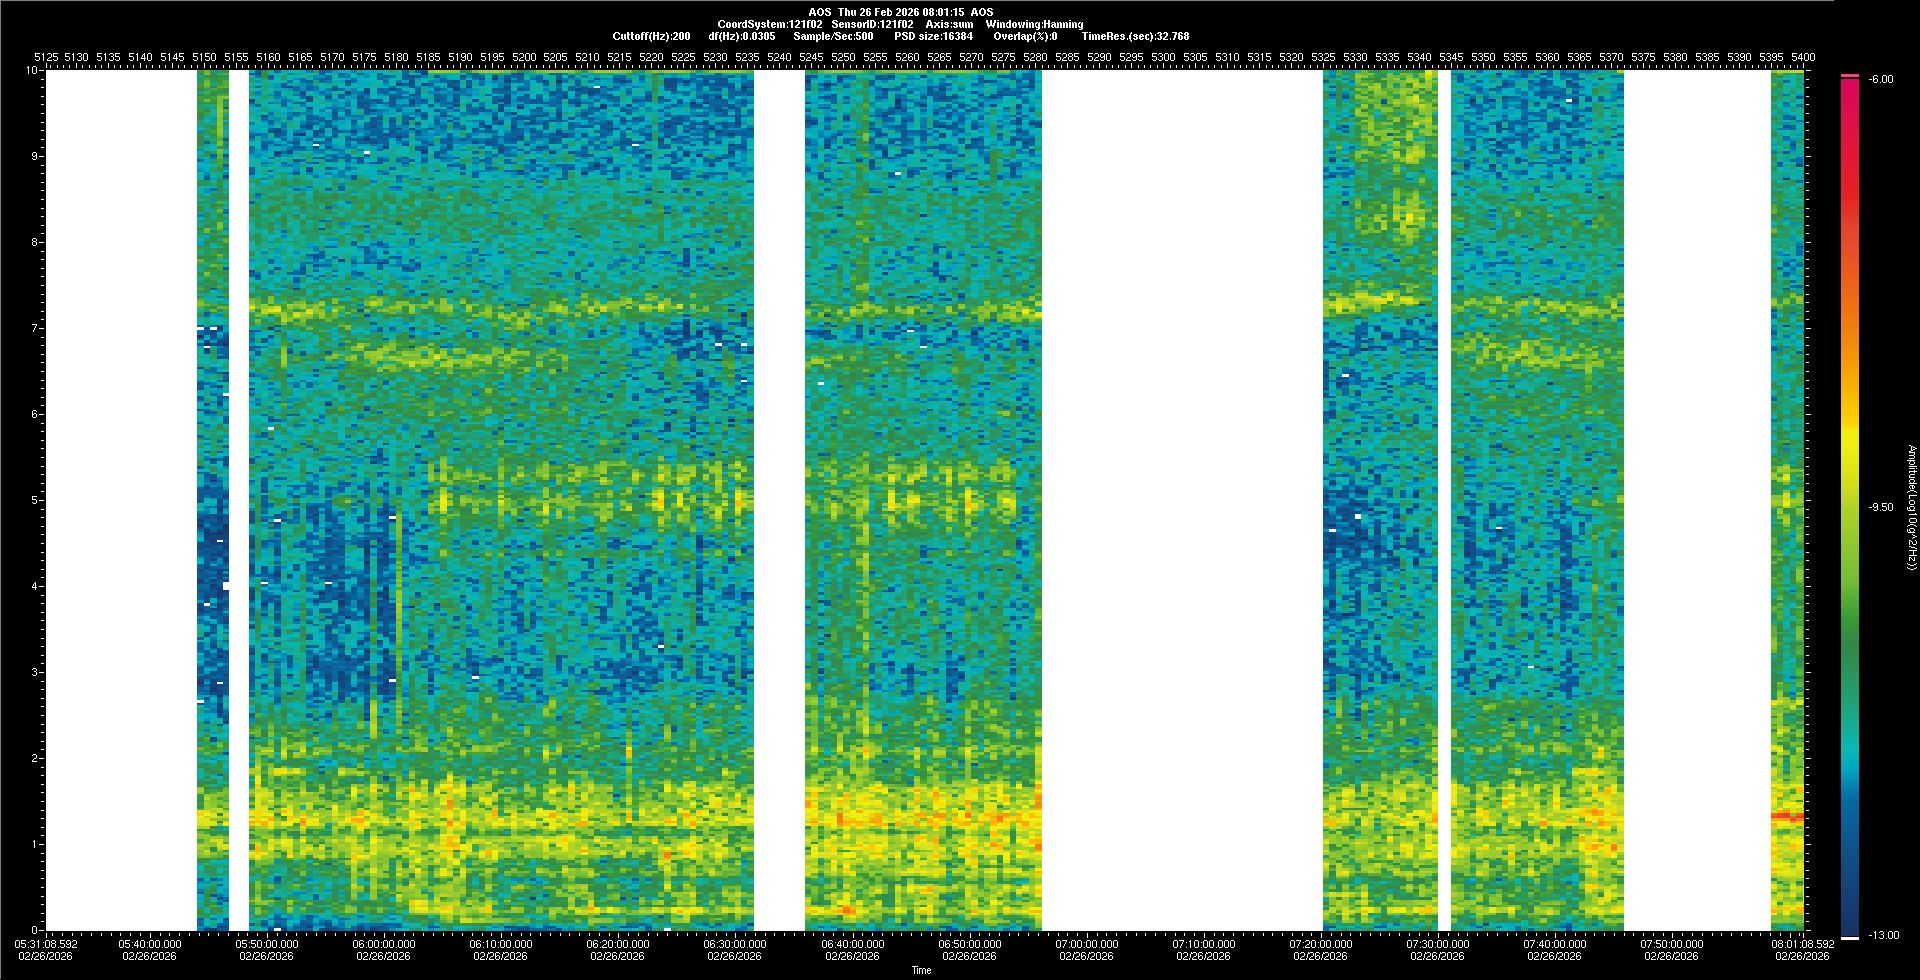Click the red region of the color scale
Image resolution: width=1920 pixels, height=980 pixels.
tap(1850, 200)
